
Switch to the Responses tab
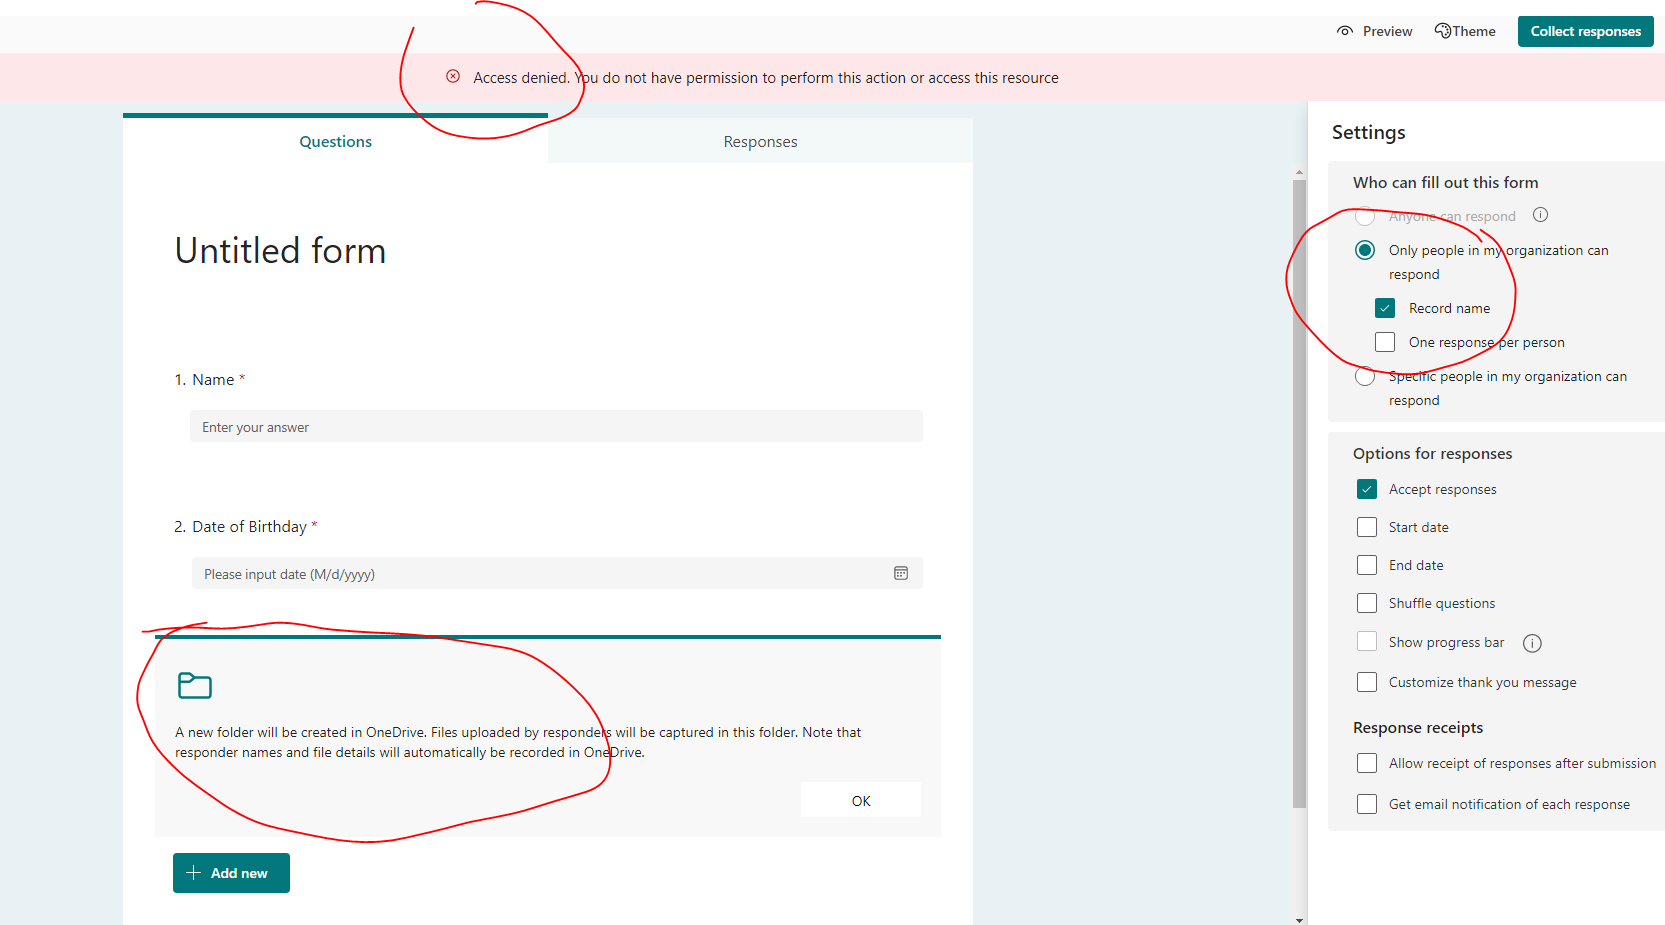click(760, 141)
